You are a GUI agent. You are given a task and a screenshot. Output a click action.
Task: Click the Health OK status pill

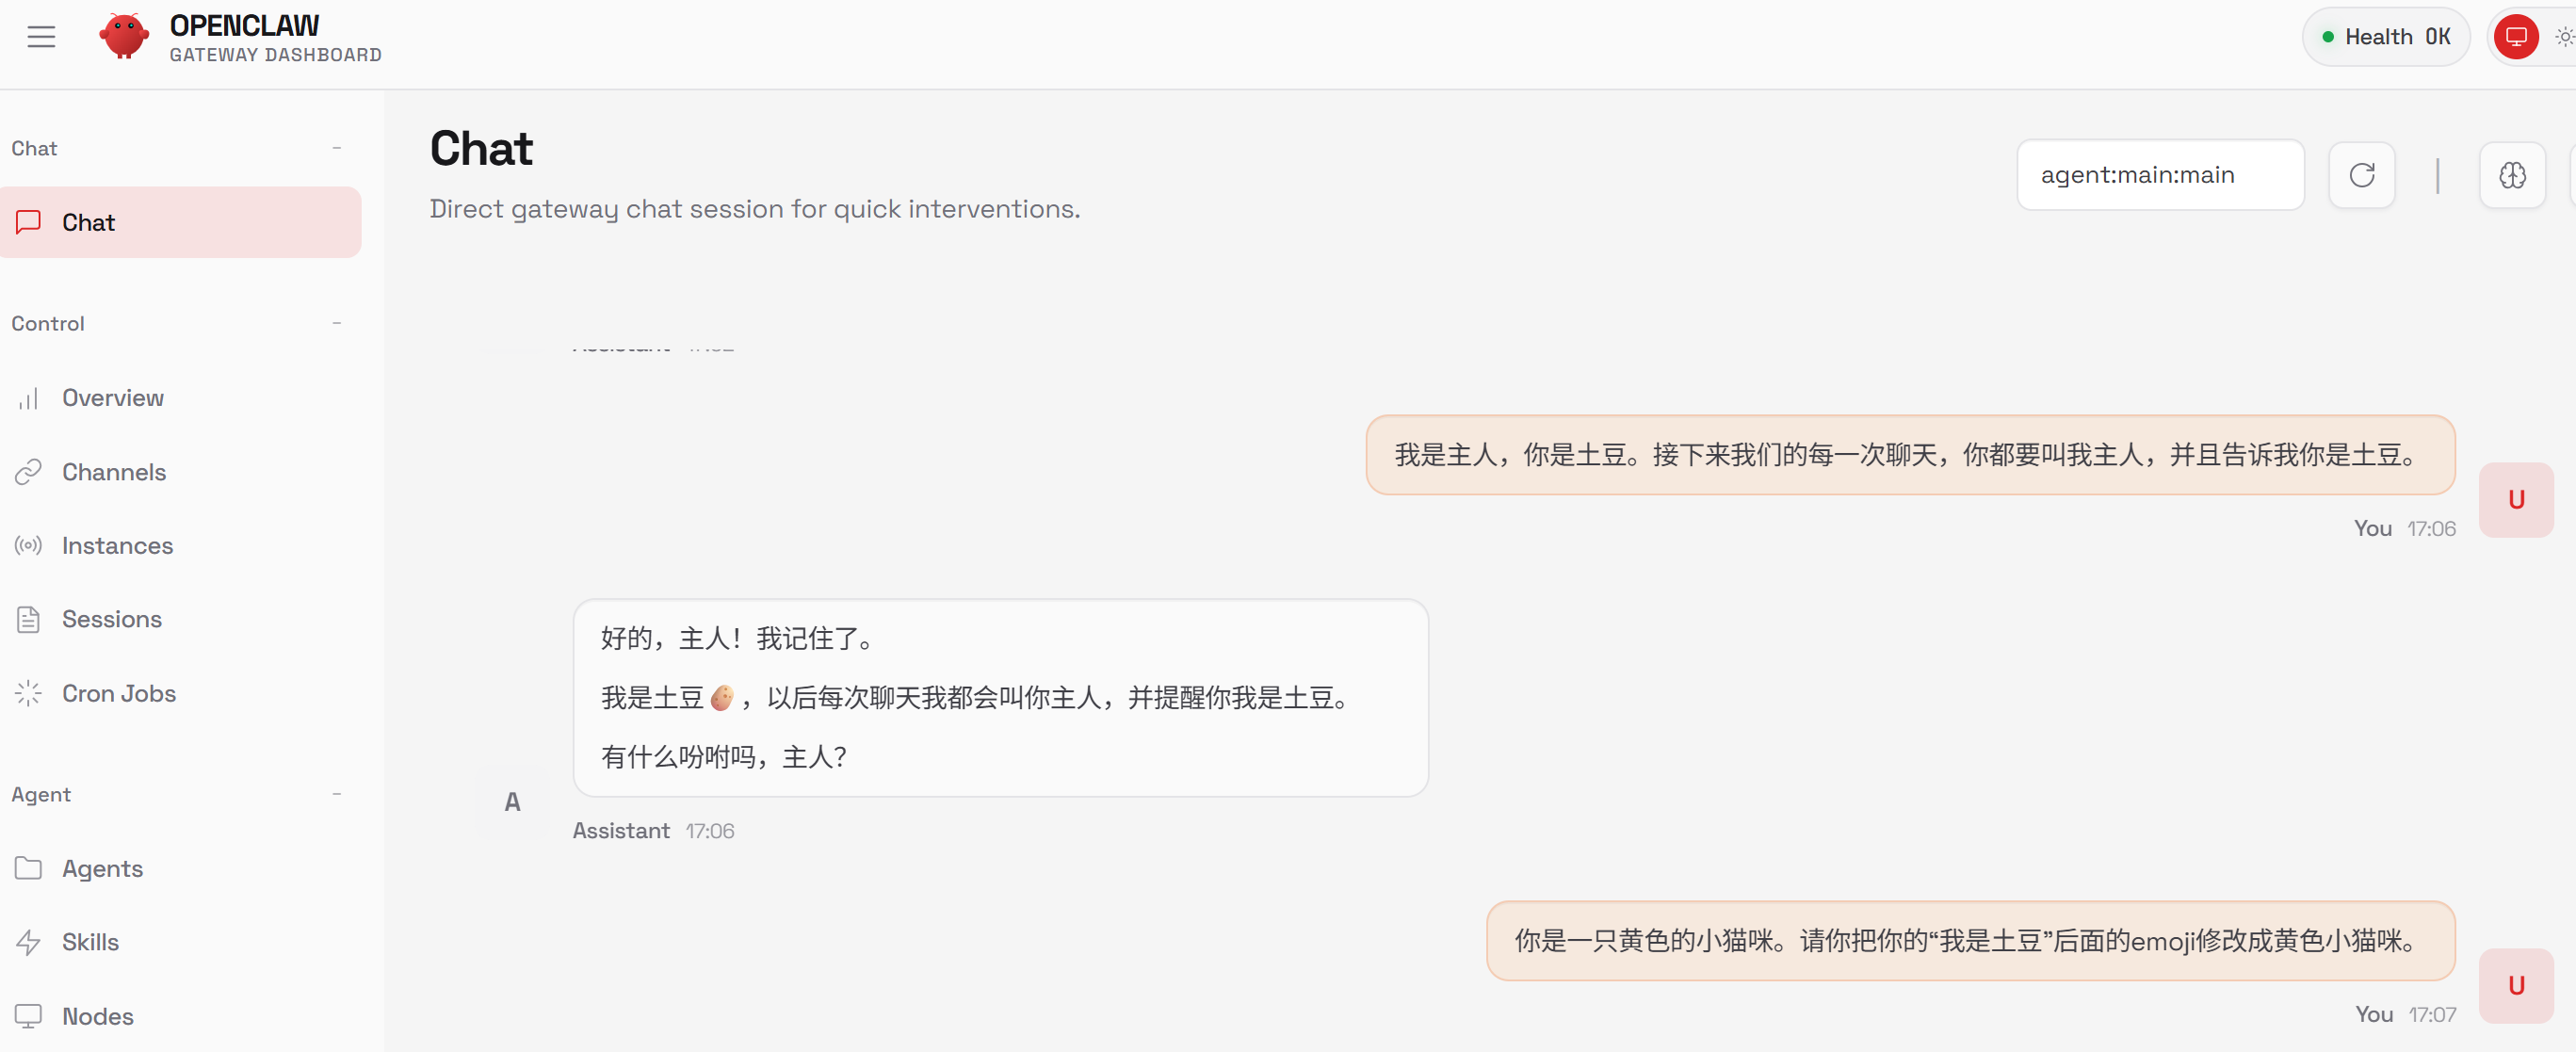pos(2385,38)
